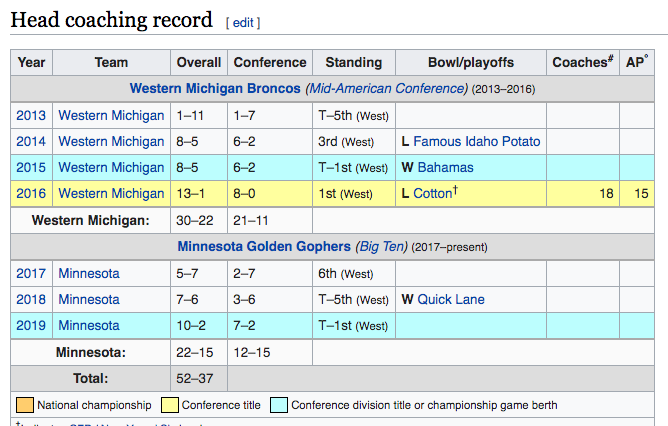This screenshot has width=668, height=426.
Task: Open the Mid-American Conference link
Action: [387, 89]
